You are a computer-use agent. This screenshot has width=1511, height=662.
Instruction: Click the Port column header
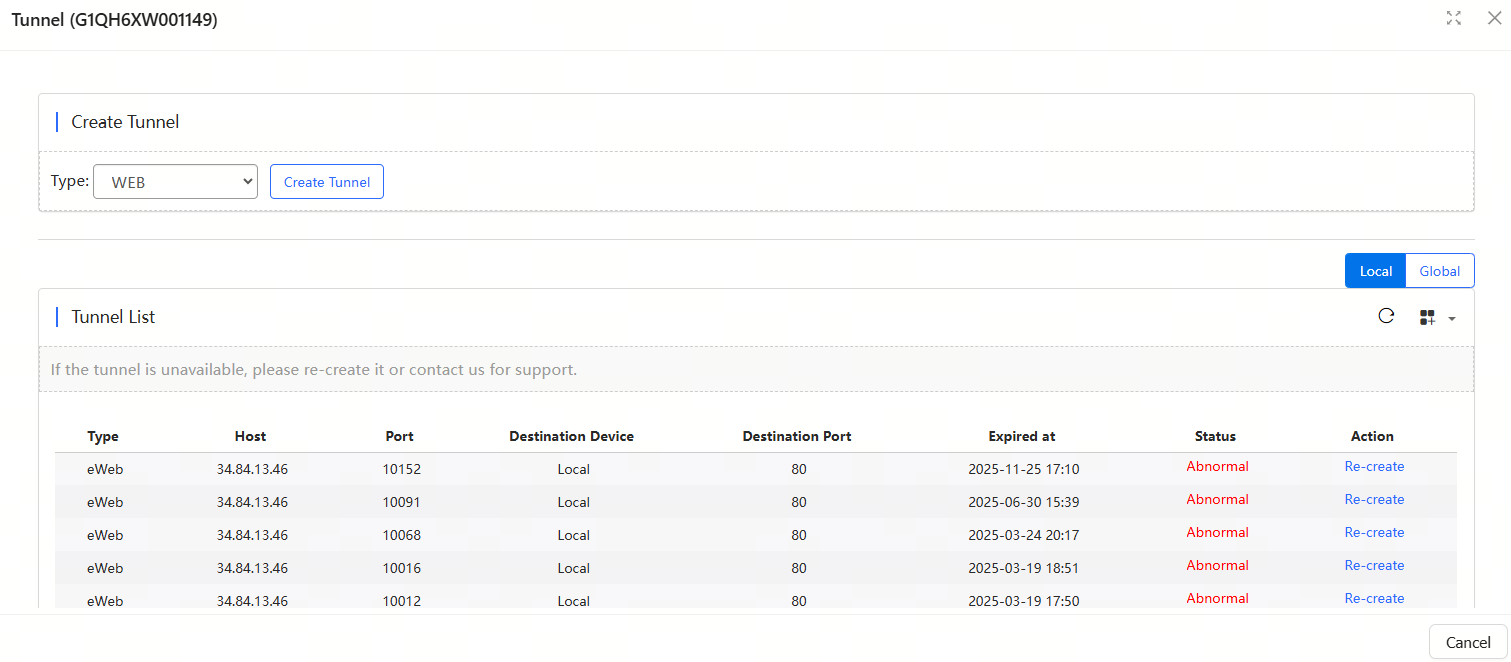click(x=399, y=436)
